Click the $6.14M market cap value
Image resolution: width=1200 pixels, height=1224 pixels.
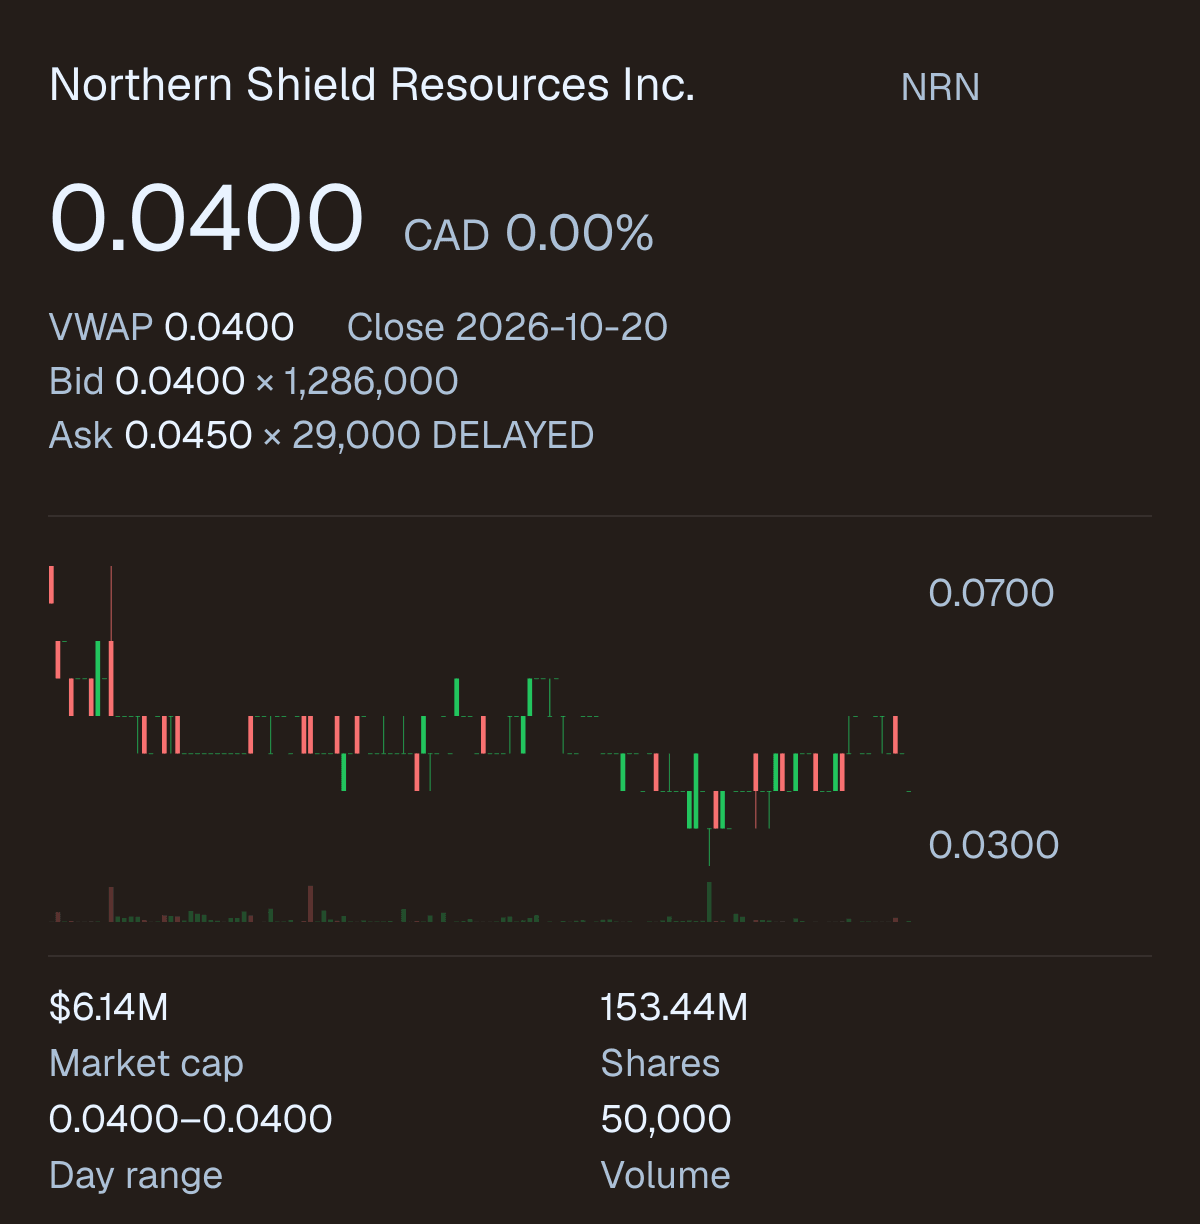pyautogui.click(x=109, y=1007)
